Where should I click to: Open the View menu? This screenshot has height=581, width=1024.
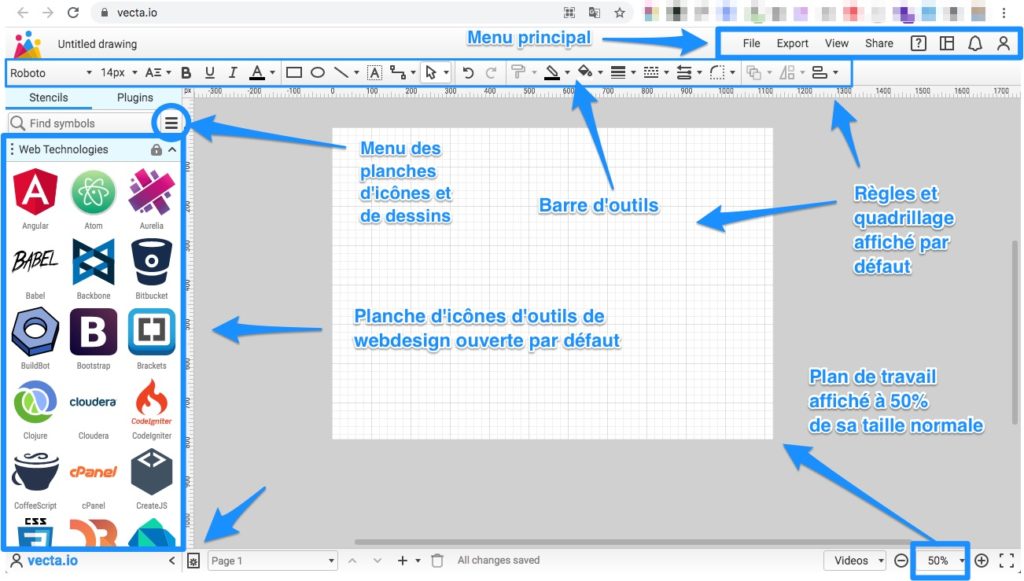pyautogui.click(x=837, y=43)
